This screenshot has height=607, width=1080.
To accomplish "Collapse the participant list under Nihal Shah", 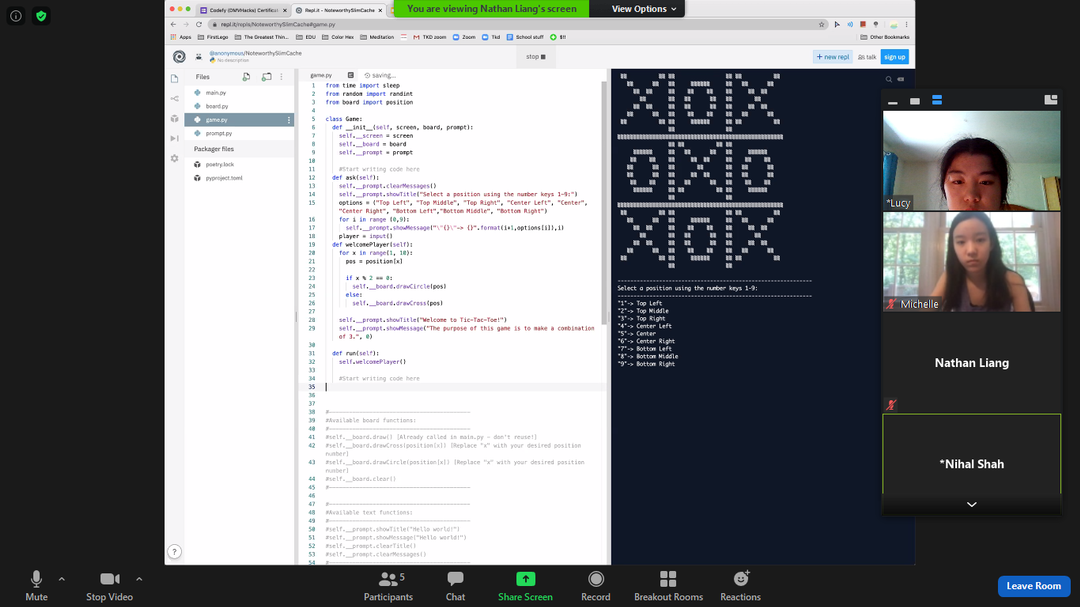I will (971, 504).
